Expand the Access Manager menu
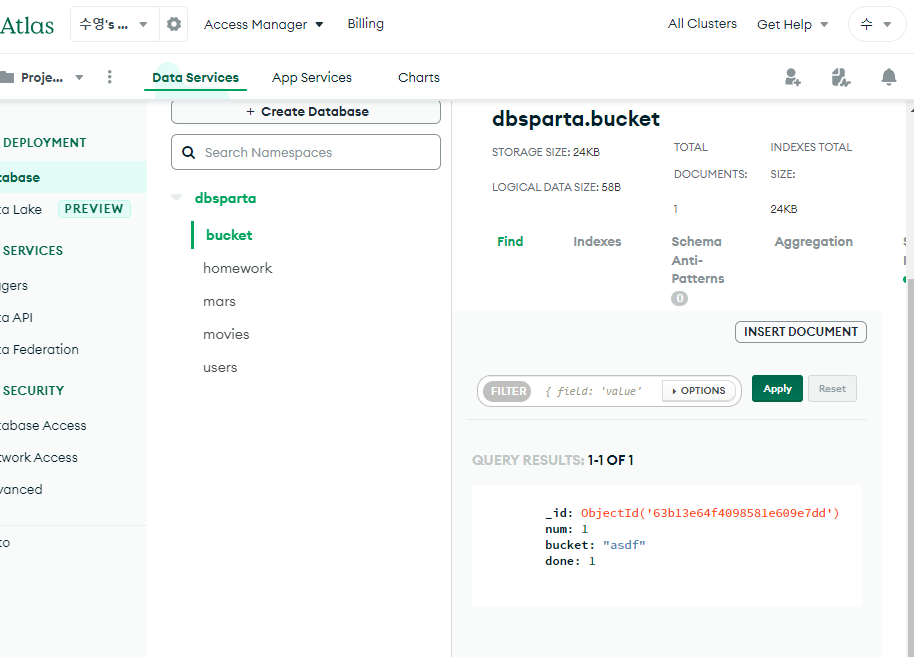Image resolution: width=914 pixels, height=657 pixels. (263, 24)
